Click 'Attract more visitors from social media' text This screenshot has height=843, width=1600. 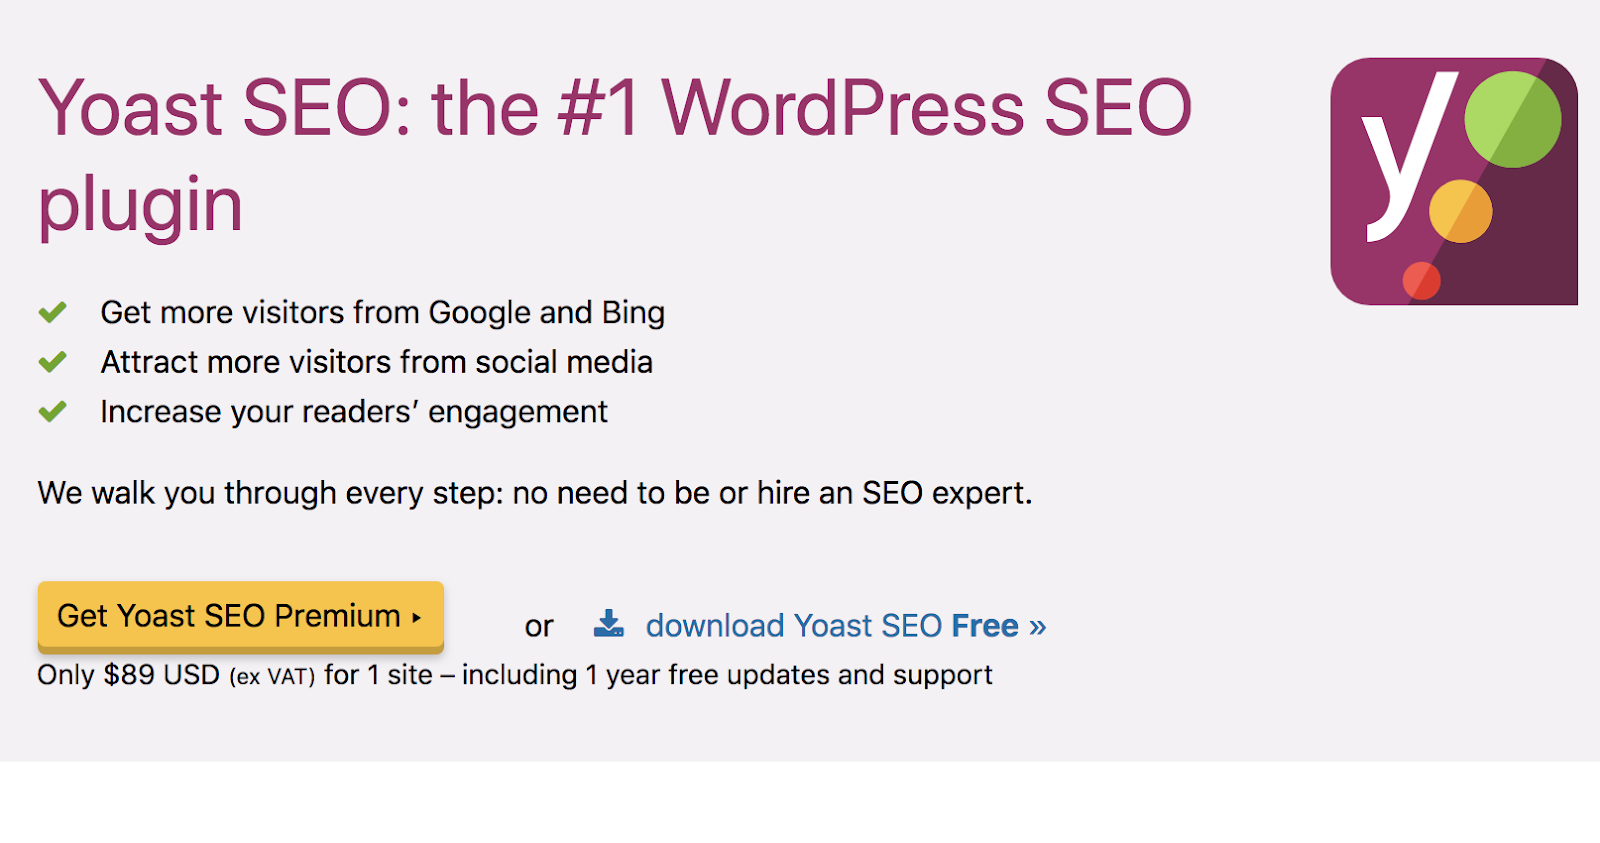click(376, 362)
